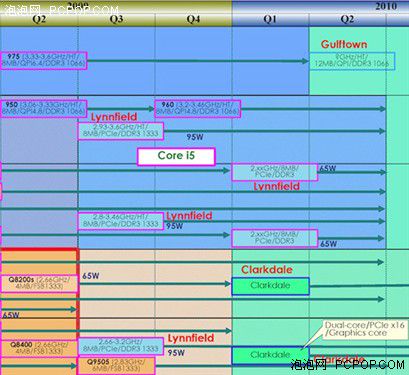Select the 975 processor spec box

pyautogui.click(x=44, y=61)
